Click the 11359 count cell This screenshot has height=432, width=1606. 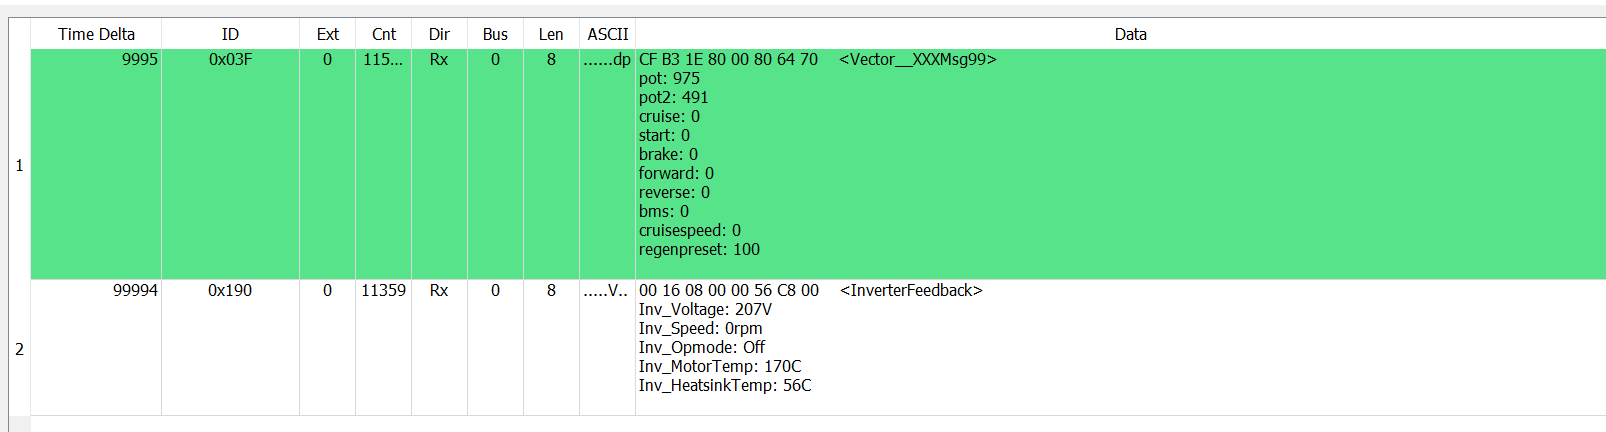pyautogui.click(x=383, y=291)
